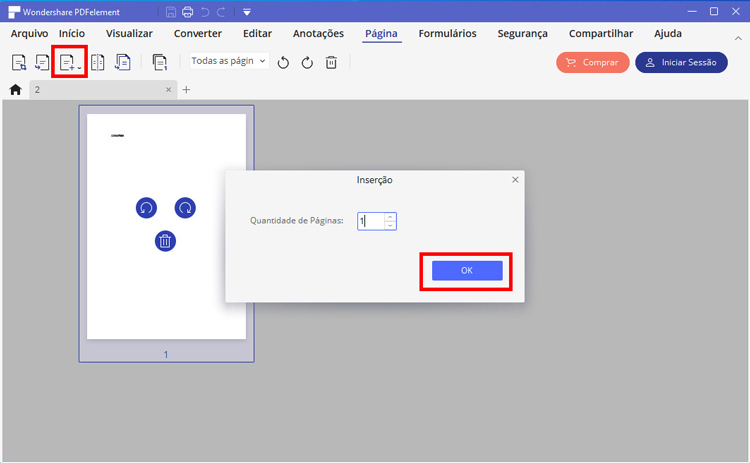Viewport: 750px width, 463px height.
Task: Click the save icon in title bar
Action: pos(171,12)
